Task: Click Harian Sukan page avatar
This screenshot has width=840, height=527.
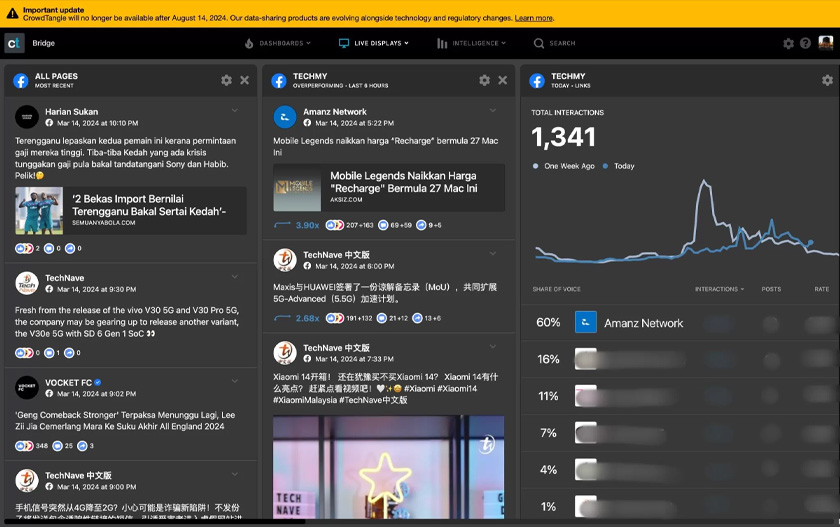Action: 27,117
